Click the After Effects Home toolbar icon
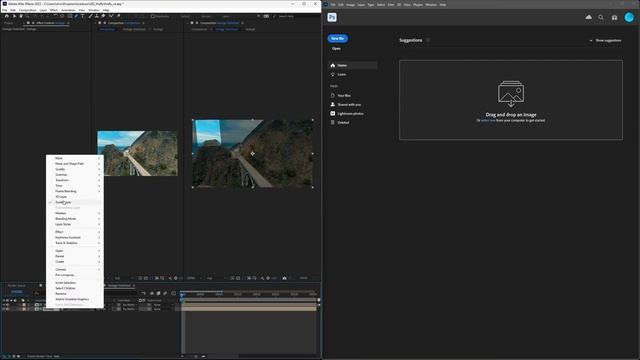Image resolution: width=640 pixels, height=360 pixels. tap(7, 16)
